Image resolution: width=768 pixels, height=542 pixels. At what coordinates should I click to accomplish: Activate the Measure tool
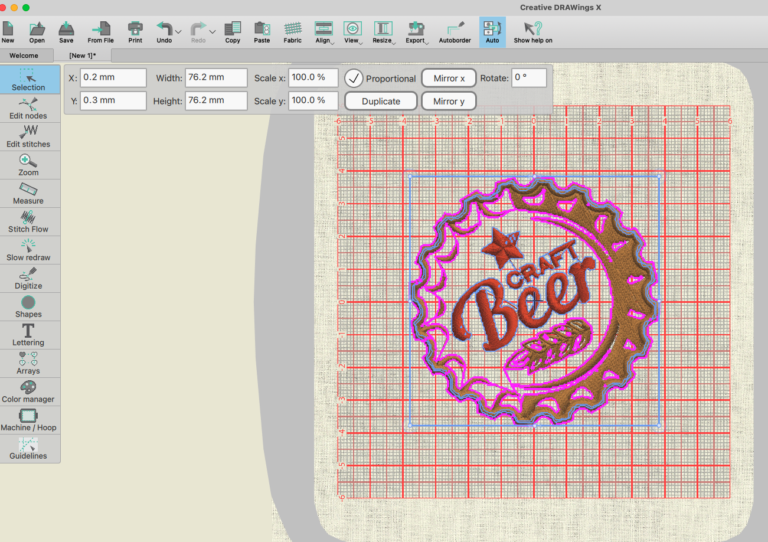point(29,193)
